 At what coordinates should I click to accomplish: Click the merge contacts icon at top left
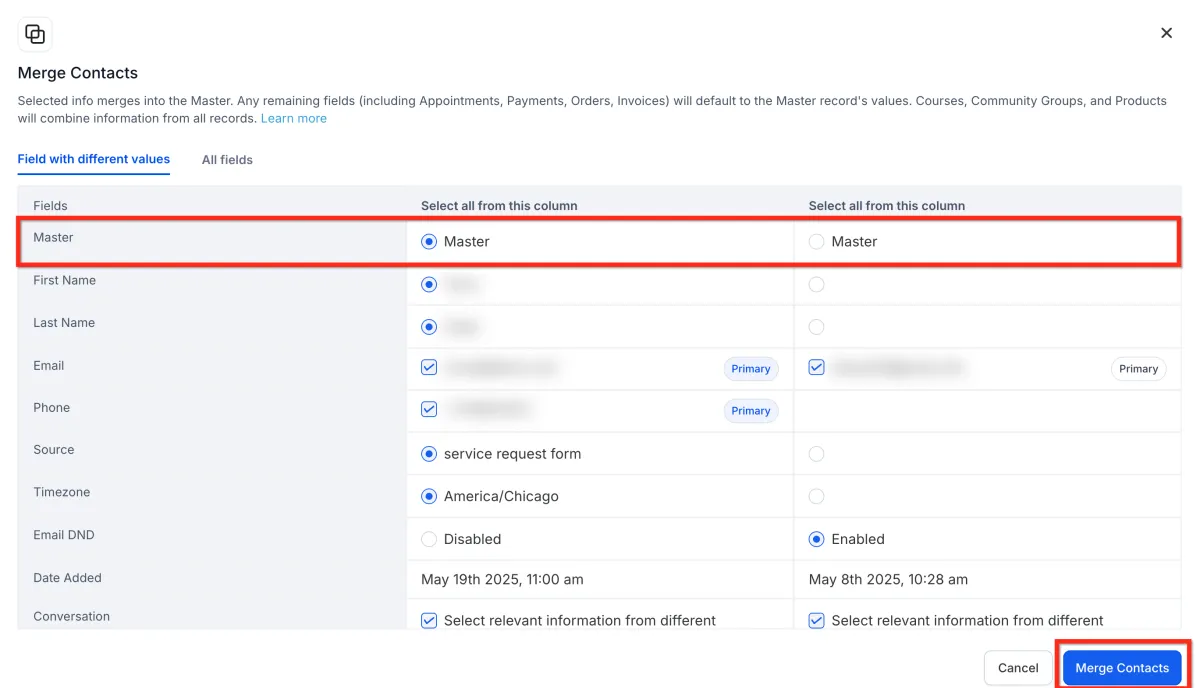coord(35,33)
